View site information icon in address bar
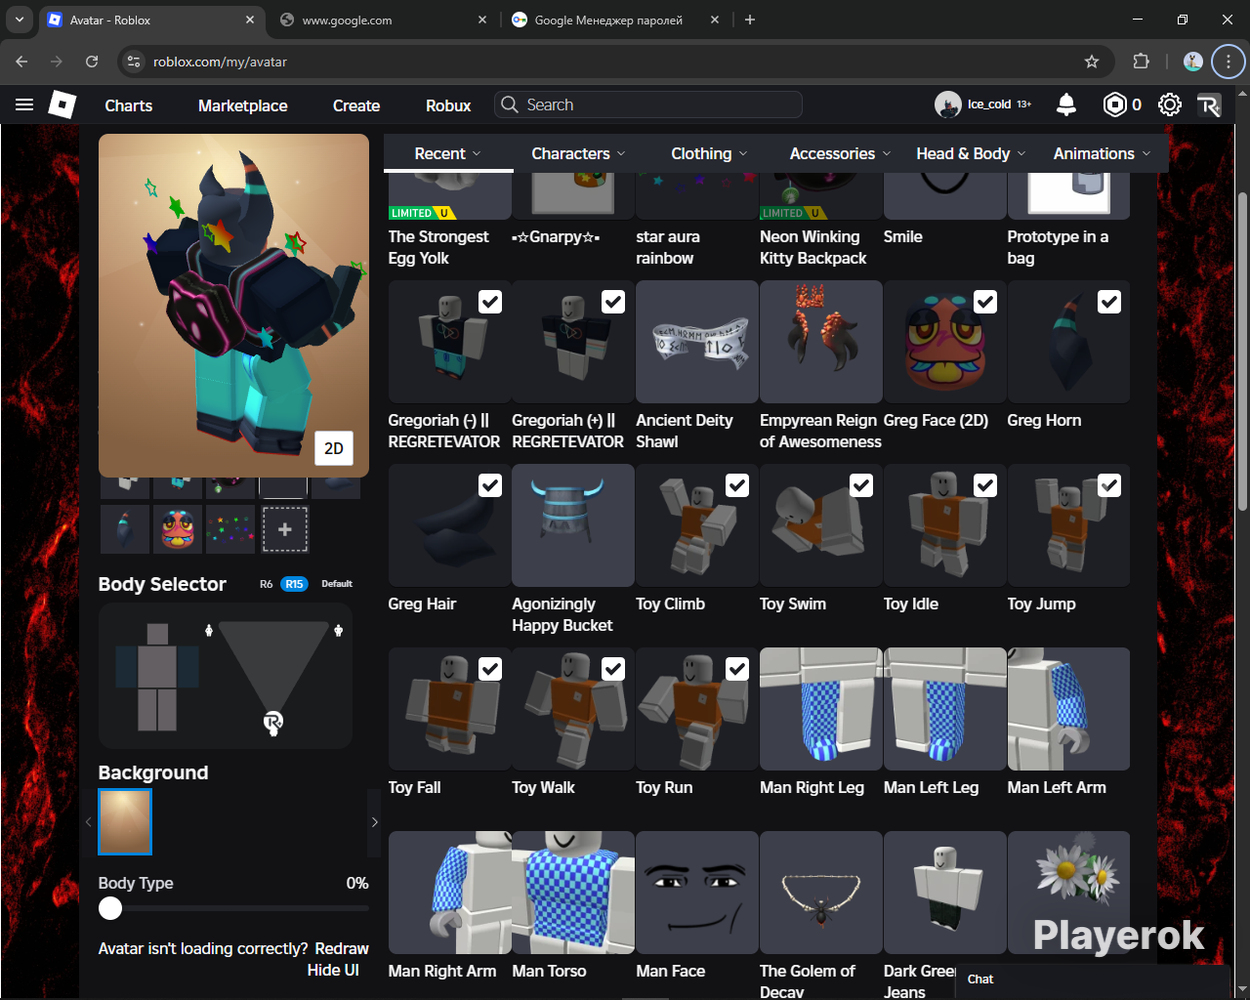Viewport: 1250px width, 1000px height. tap(135, 62)
